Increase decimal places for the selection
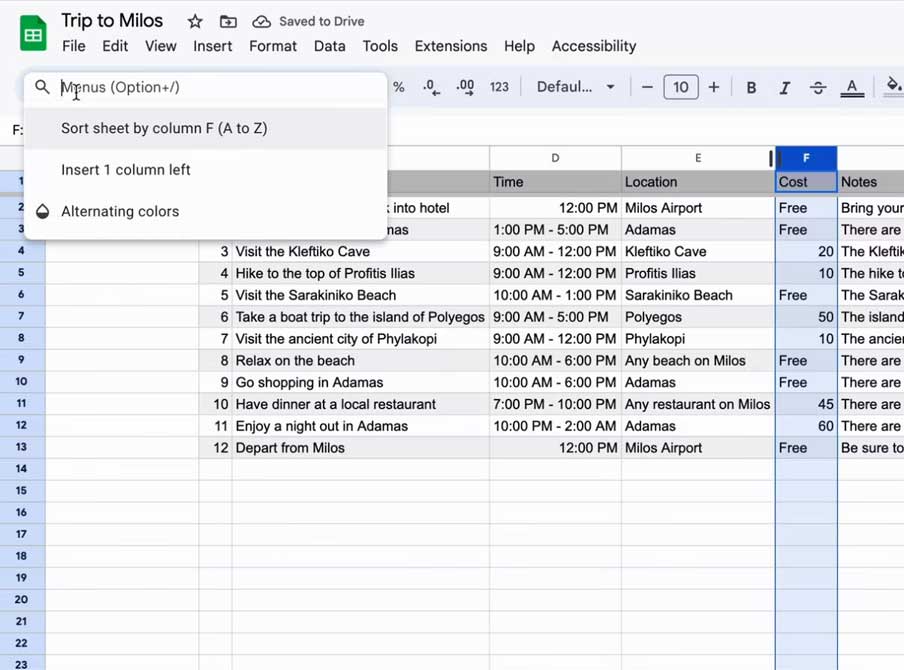 [465, 87]
